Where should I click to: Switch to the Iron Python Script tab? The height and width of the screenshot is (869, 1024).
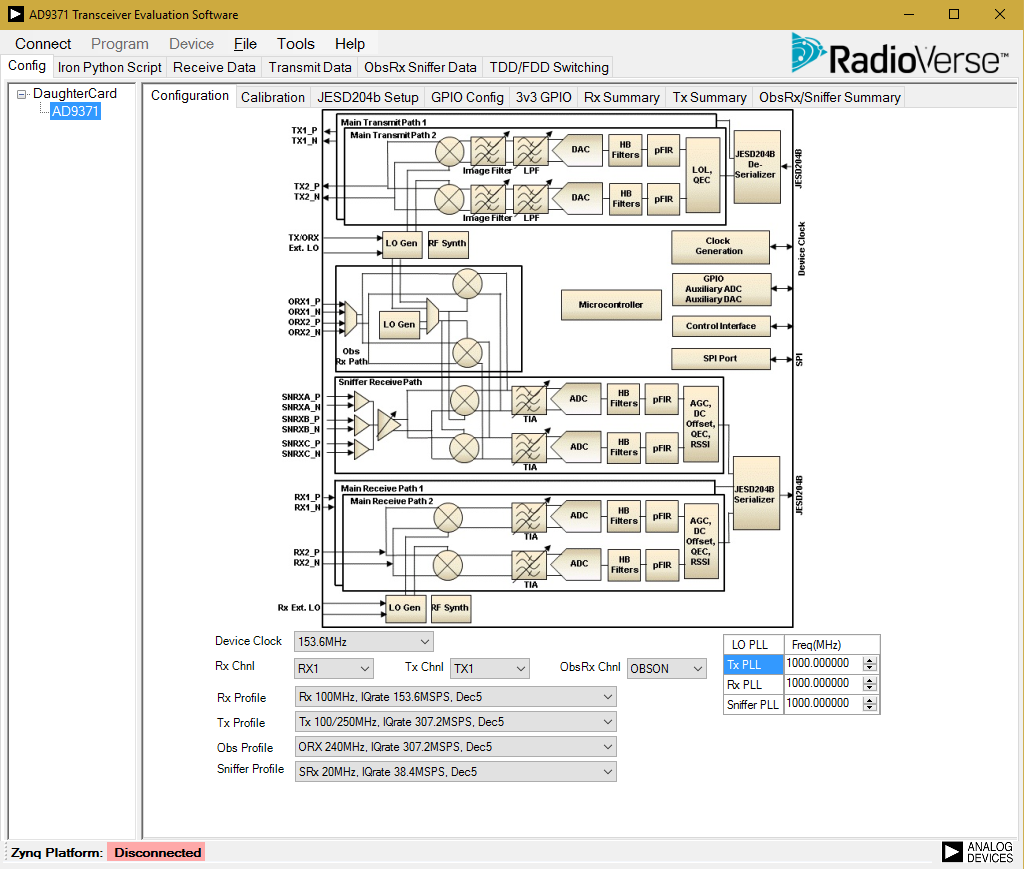[x=110, y=67]
